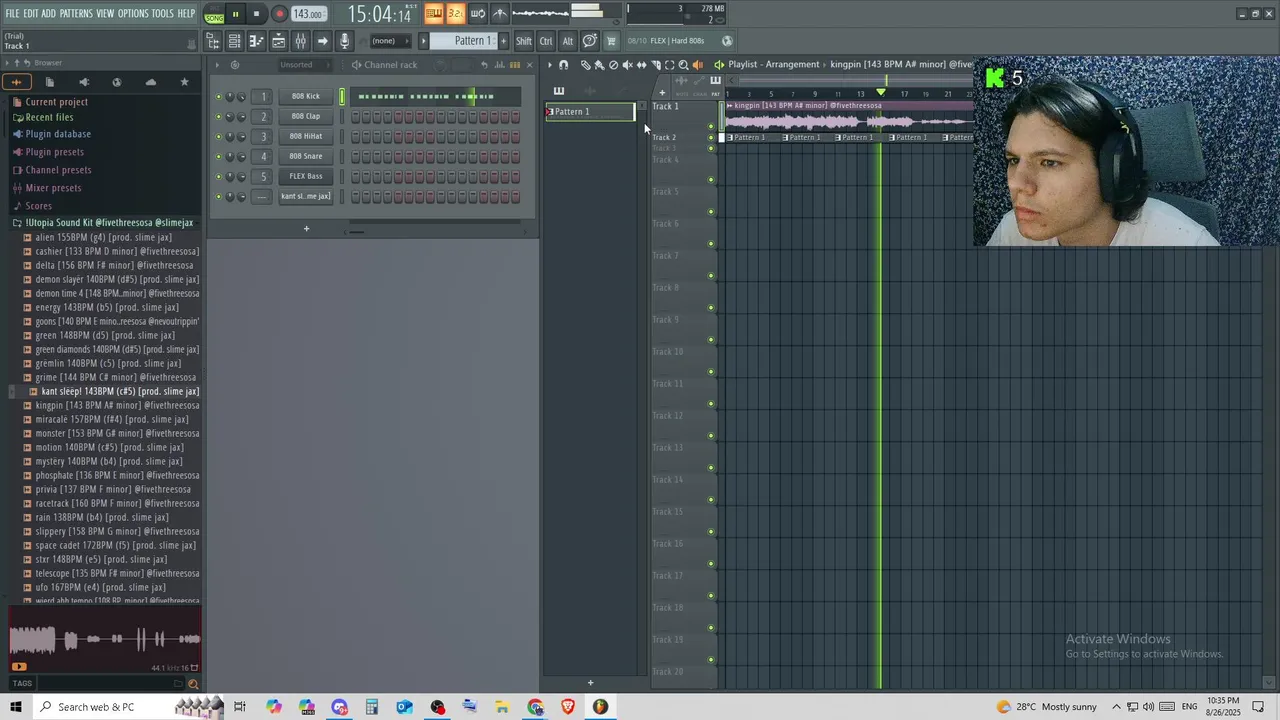Select the Paint brush tool in Playlist
Image resolution: width=1280 pixels, height=720 pixels.
click(599, 65)
